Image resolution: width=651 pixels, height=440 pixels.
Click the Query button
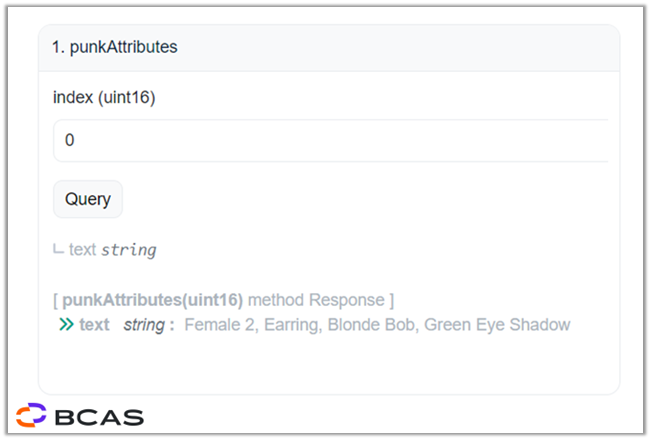(88, 199)
